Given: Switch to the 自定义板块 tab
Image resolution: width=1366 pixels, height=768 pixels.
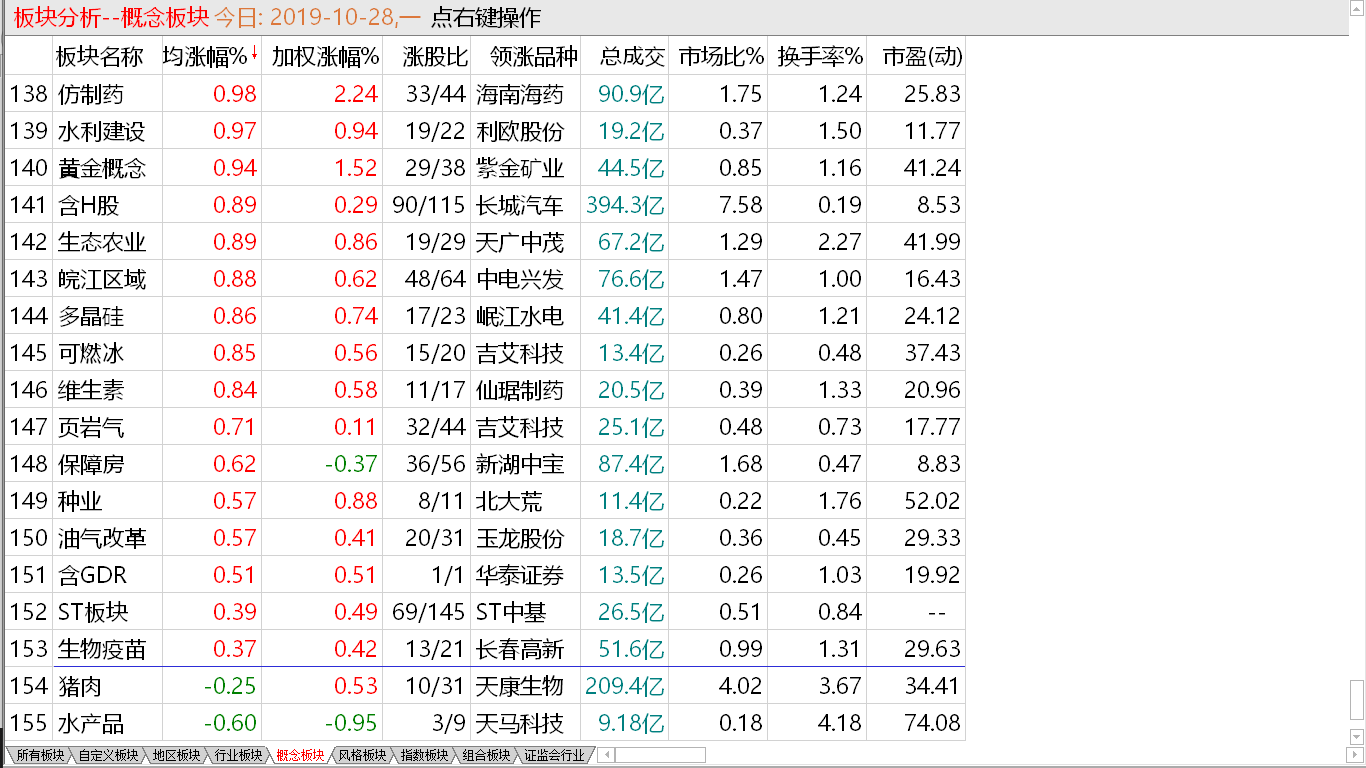Looking at the screenshot, I should tap(107, 756).
